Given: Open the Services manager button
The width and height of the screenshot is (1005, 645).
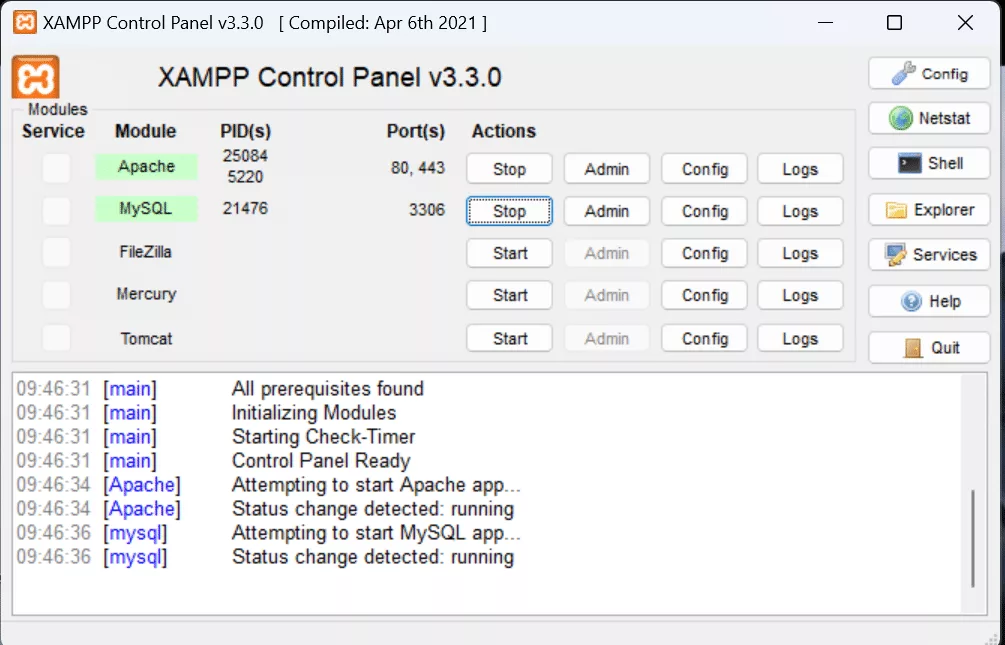Looking at the screenshot, I should coord(929,255).
